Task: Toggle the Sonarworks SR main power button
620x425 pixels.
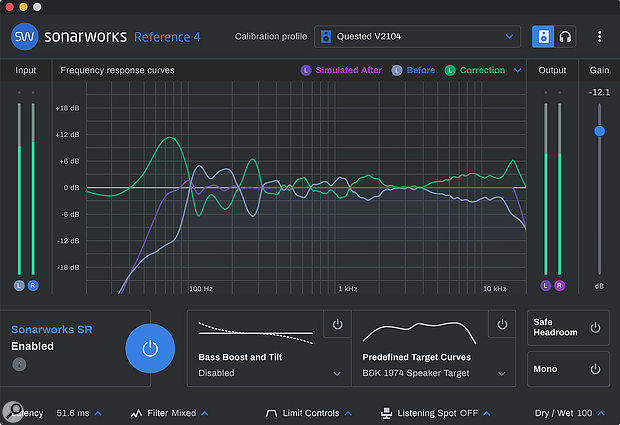Action: [150, 348]
